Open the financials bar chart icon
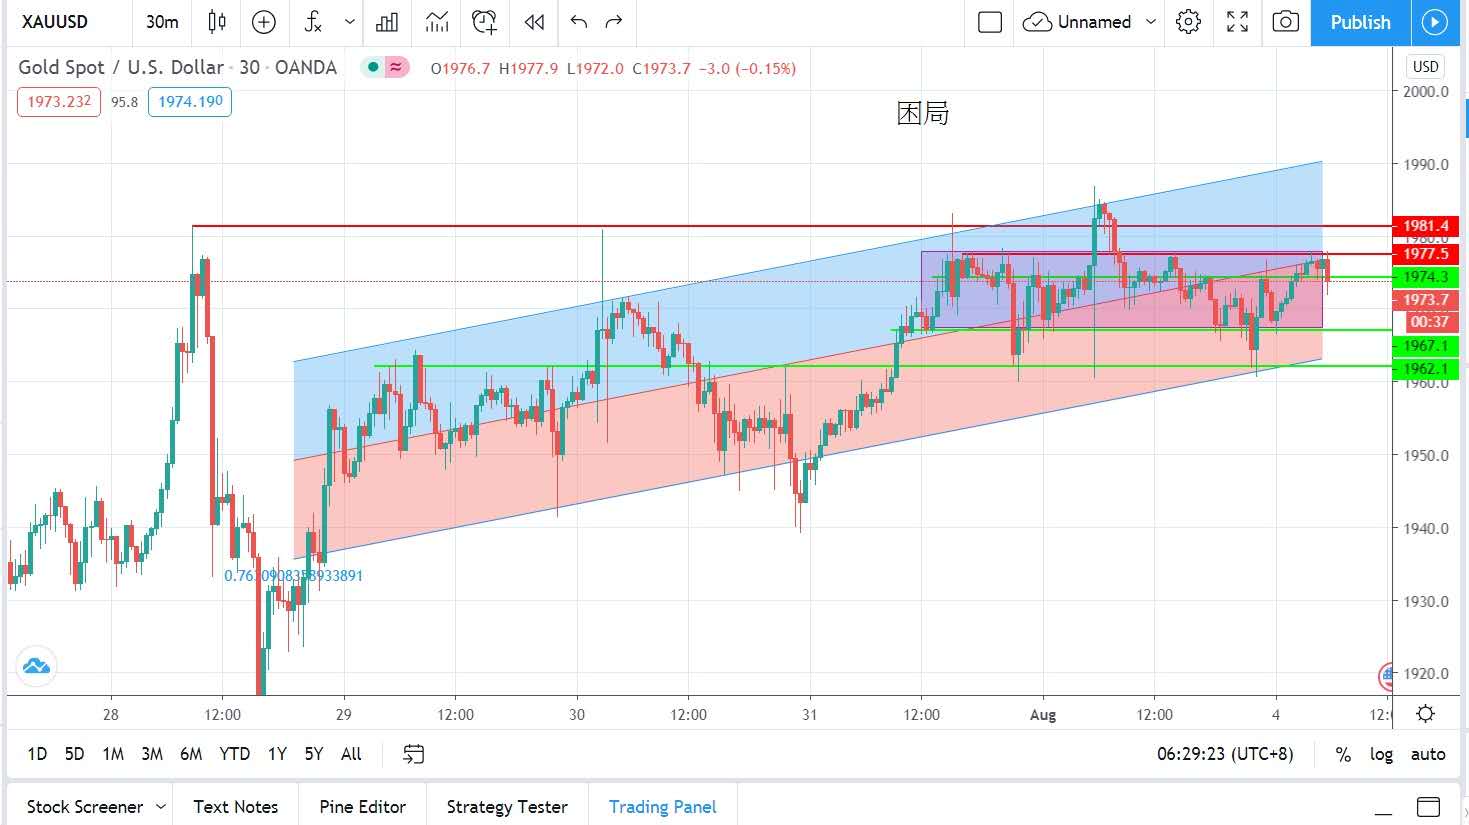This screenshot has height=825, width=1469. (387, 22)
